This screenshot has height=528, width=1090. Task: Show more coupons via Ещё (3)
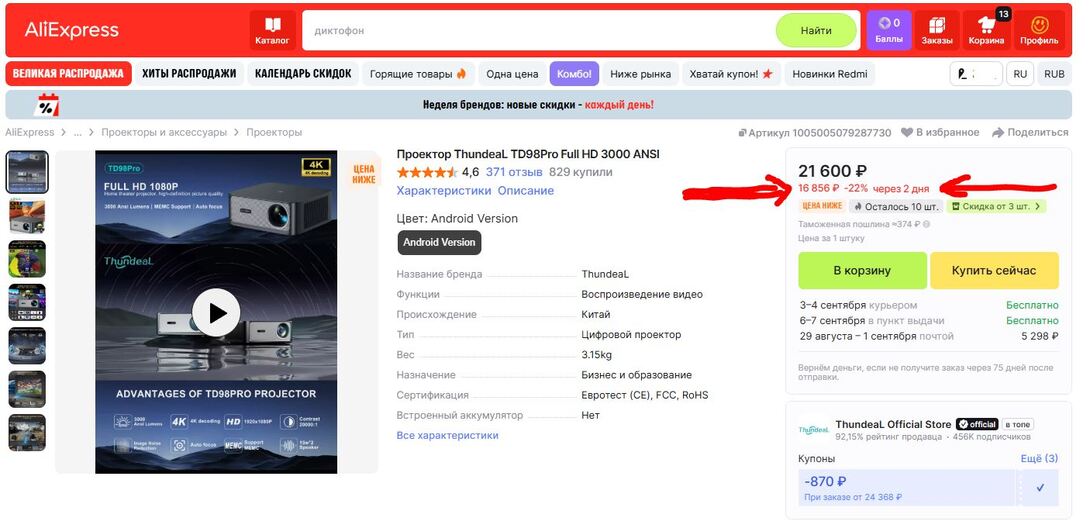pyautogui.click(x=1039, y=459)
